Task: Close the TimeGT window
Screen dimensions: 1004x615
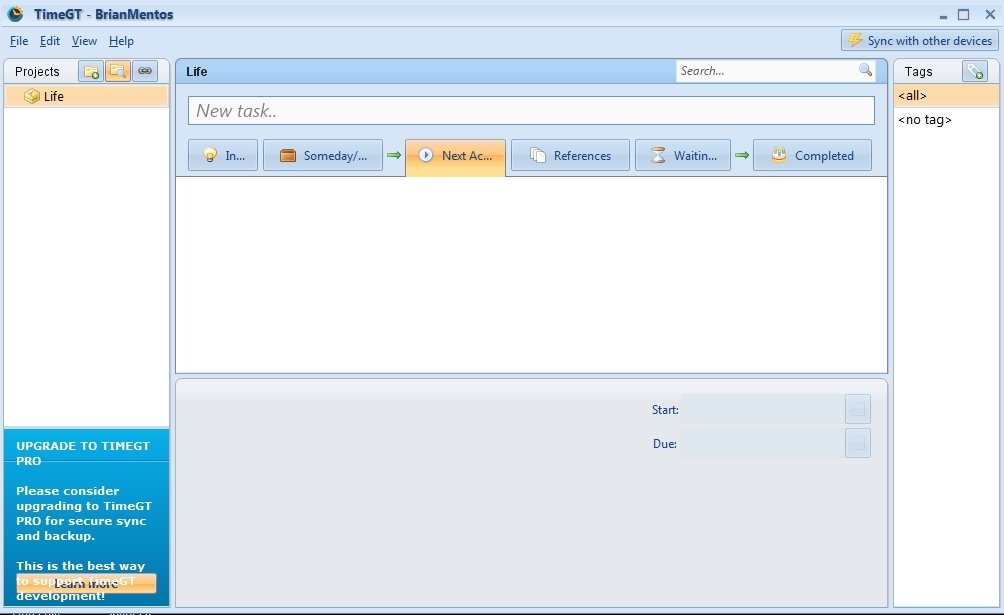Action: pyautogui.click(x=989, y=14)
